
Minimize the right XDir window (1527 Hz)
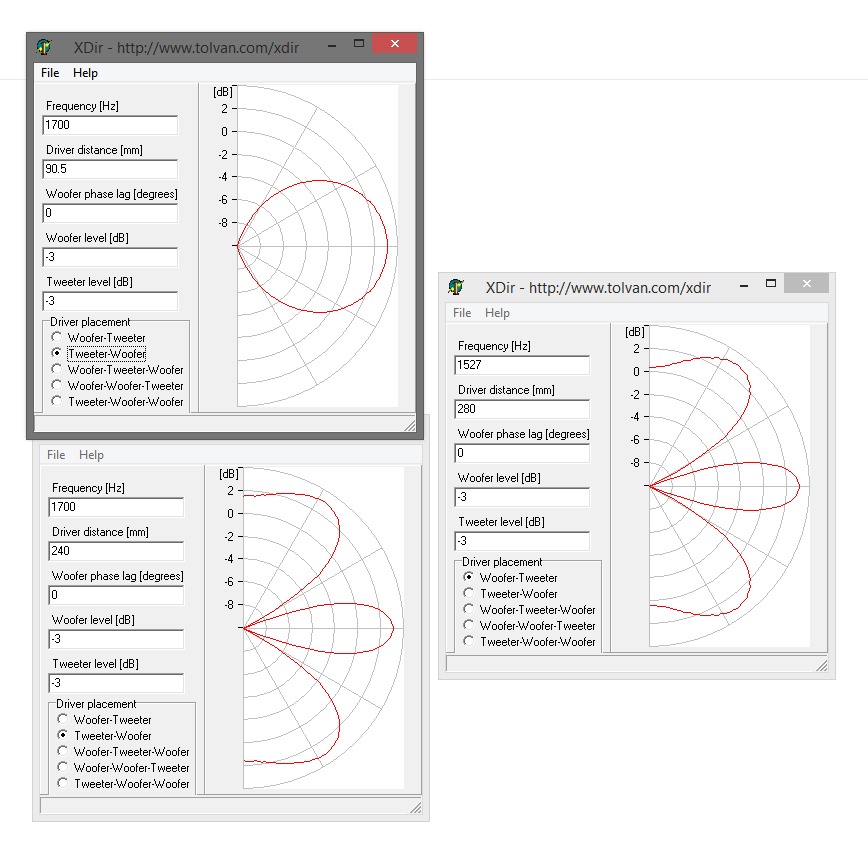pyautogui.click(x=744, y=285)
